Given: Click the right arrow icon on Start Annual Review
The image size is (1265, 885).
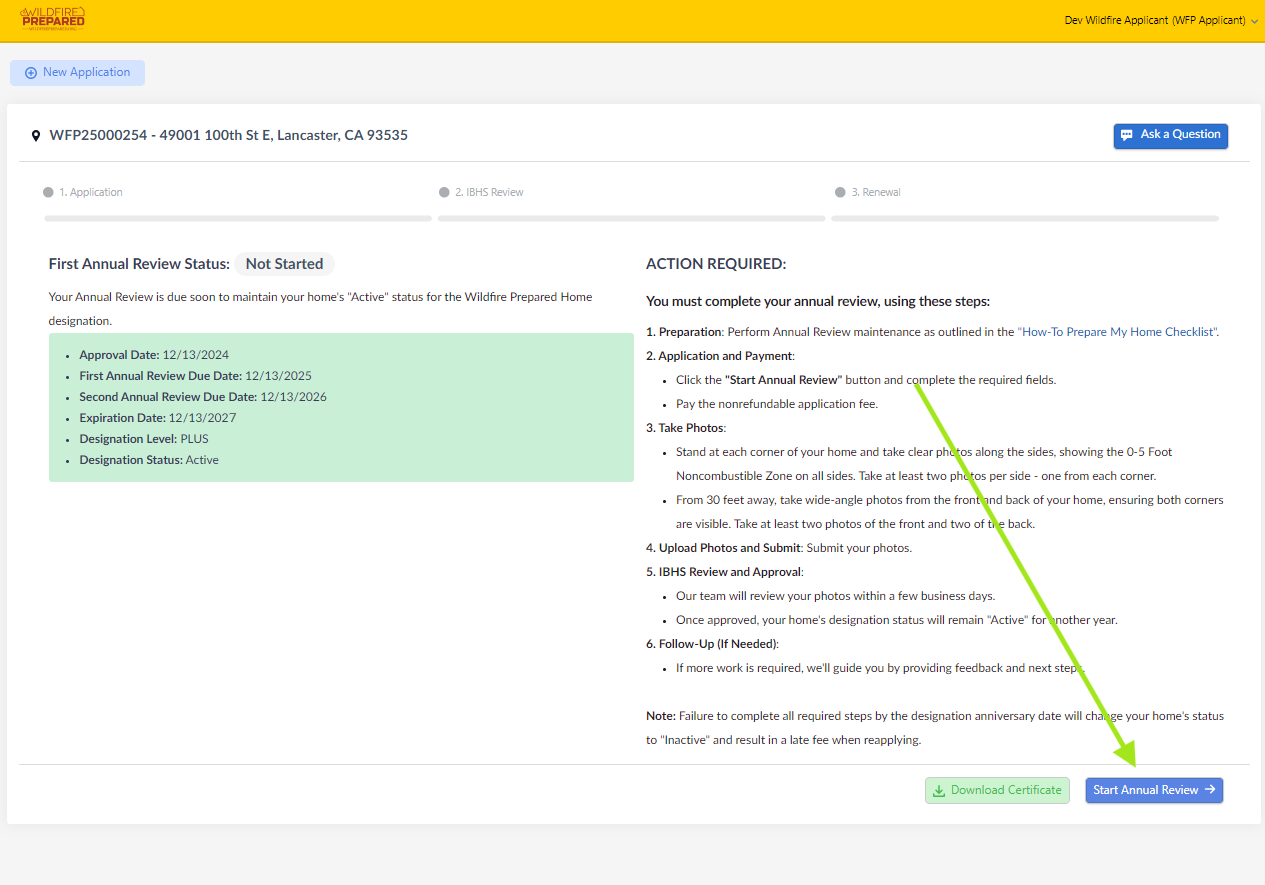Looking at the screenshot, I should coord(1210,790).
